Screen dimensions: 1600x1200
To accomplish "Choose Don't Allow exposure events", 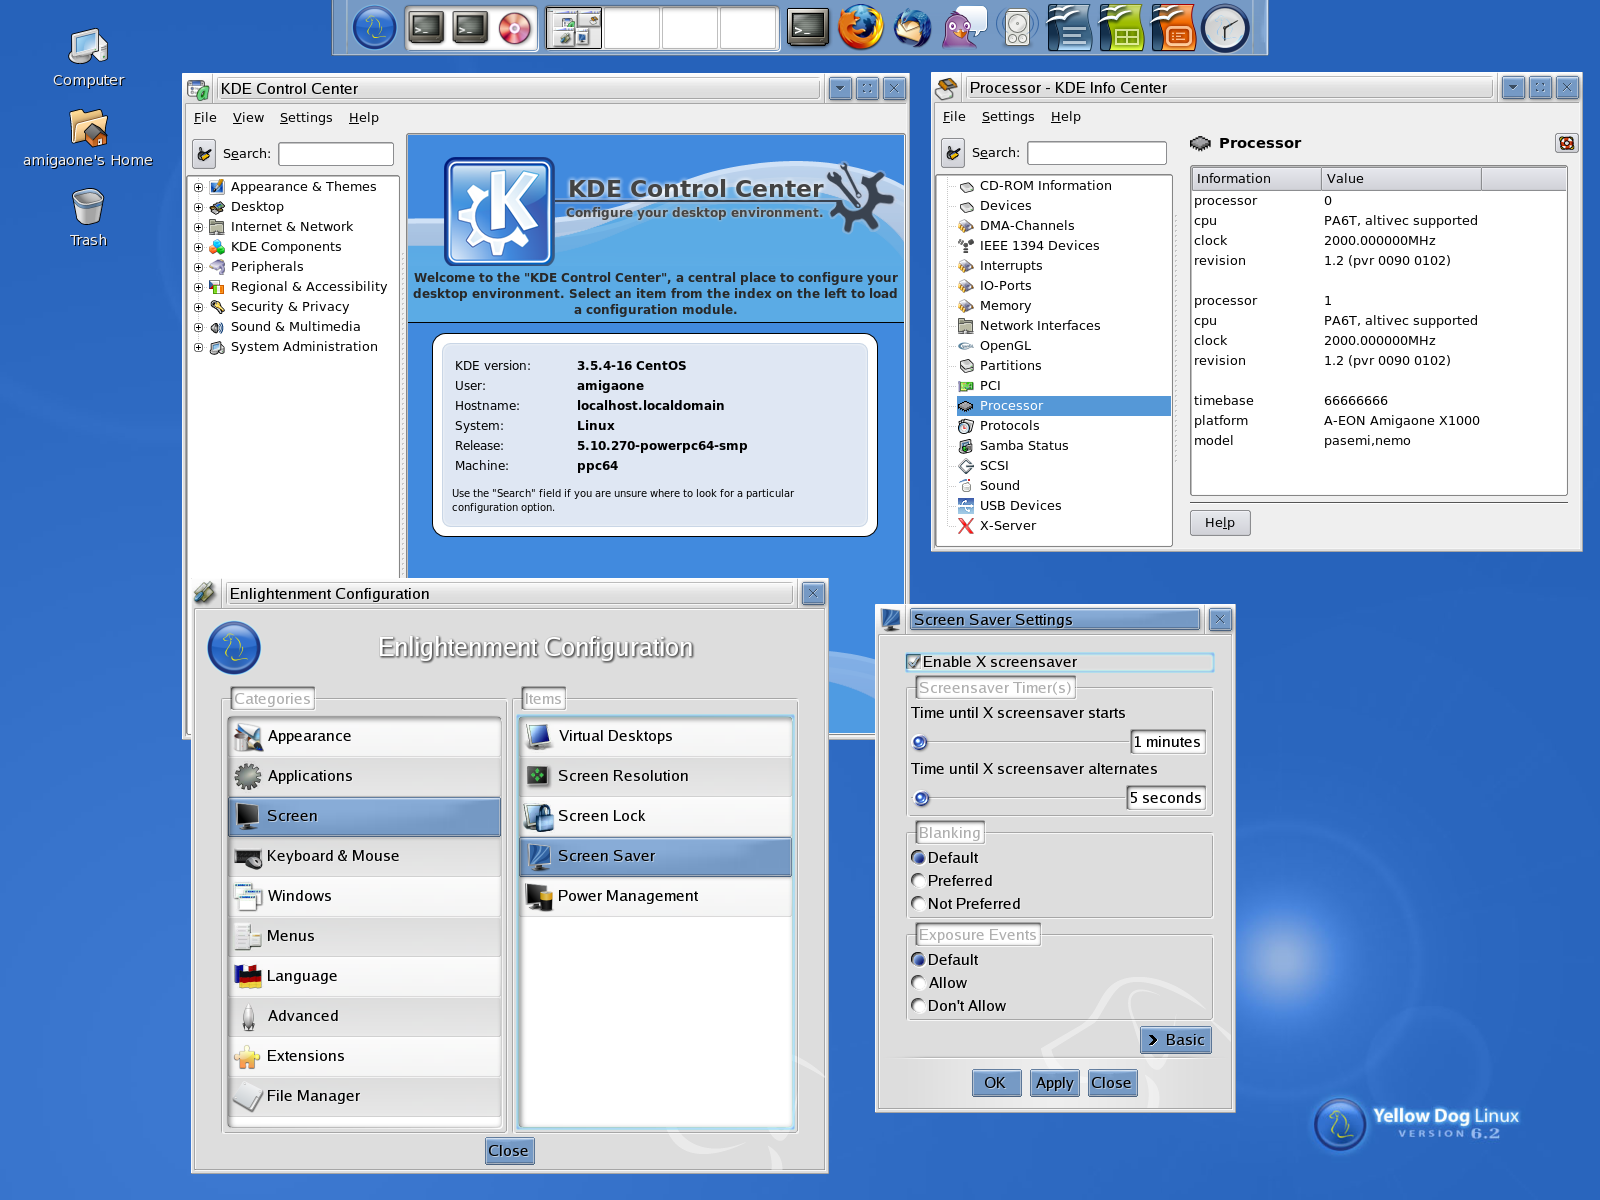I will [918, 1006].
